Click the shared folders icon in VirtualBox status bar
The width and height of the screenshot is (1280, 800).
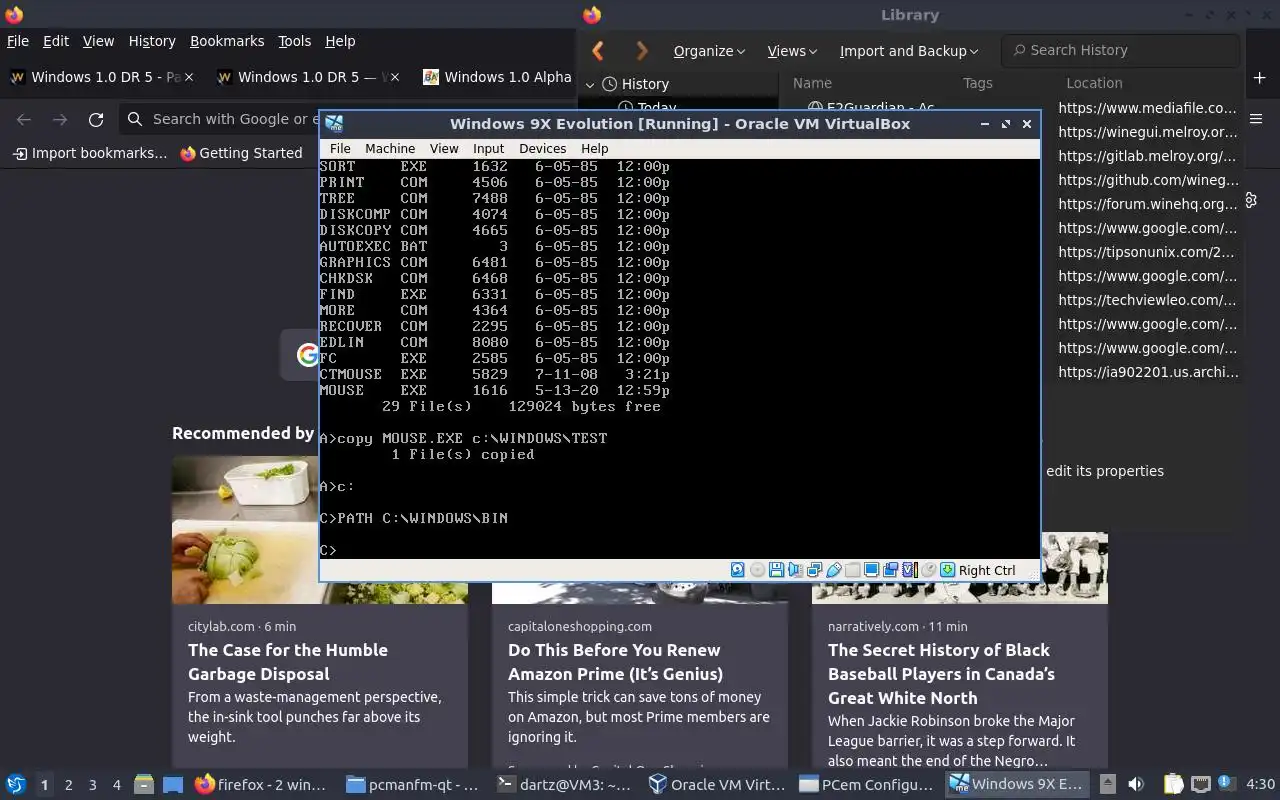852,570
